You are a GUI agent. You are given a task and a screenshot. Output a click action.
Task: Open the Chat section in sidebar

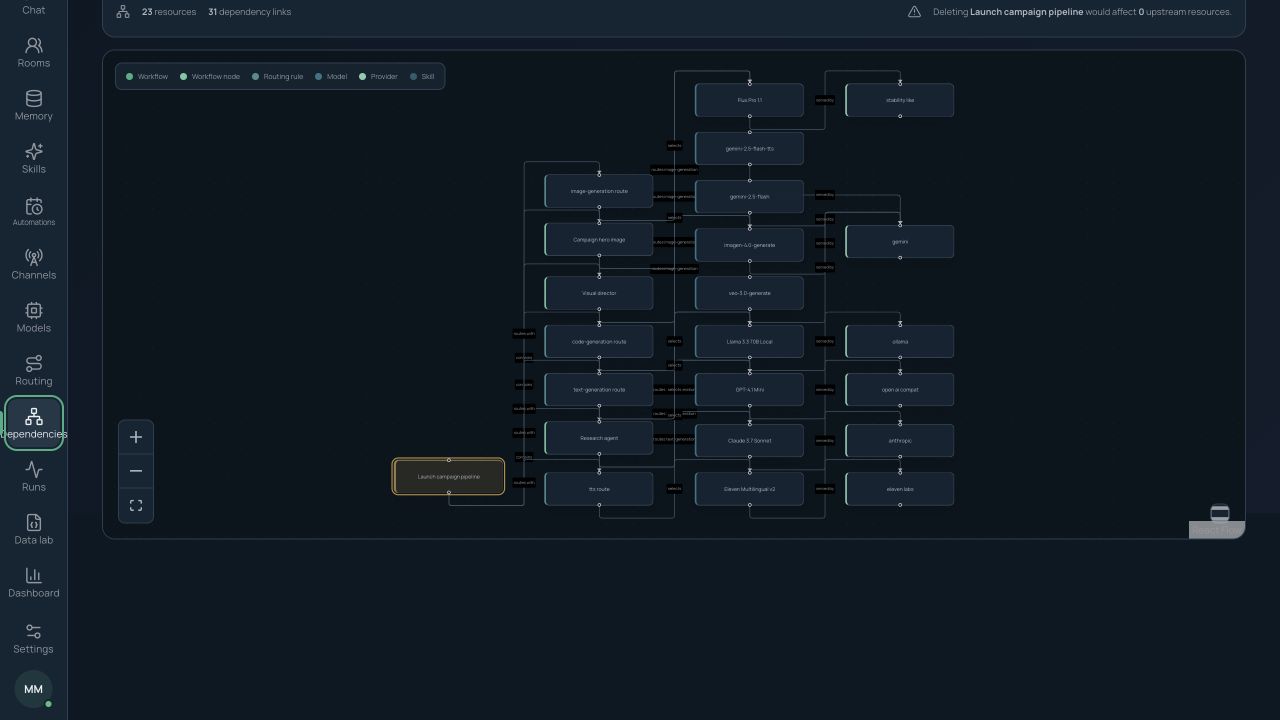pyautogui.click(x=33, y=9)
